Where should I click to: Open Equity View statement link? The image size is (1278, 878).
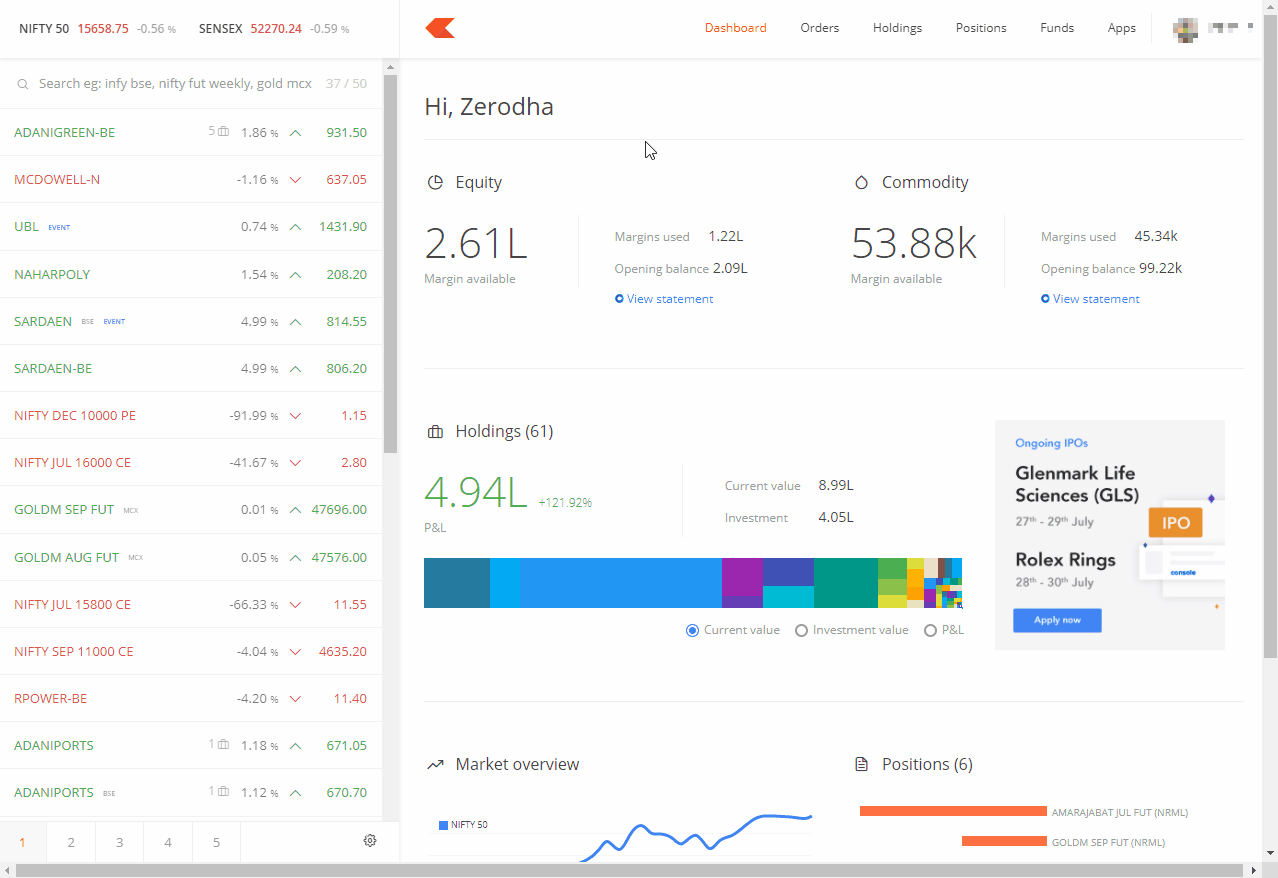coord(669,299)
